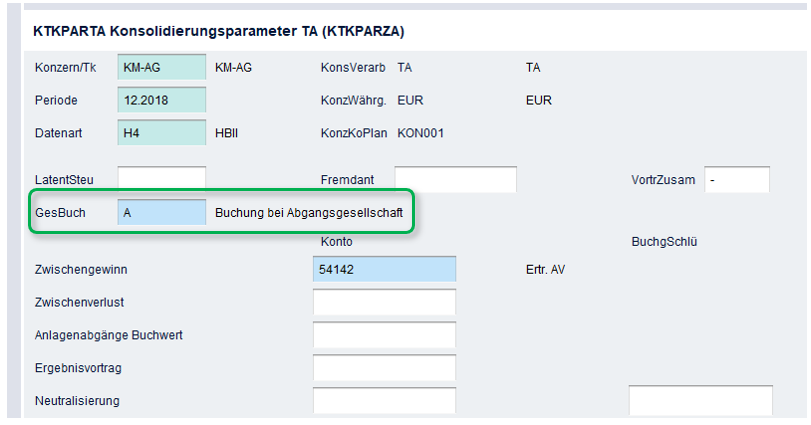Select the Periode field showing 12.2018
The width and height of the screenshot is (811, 425).
[162, 100]
